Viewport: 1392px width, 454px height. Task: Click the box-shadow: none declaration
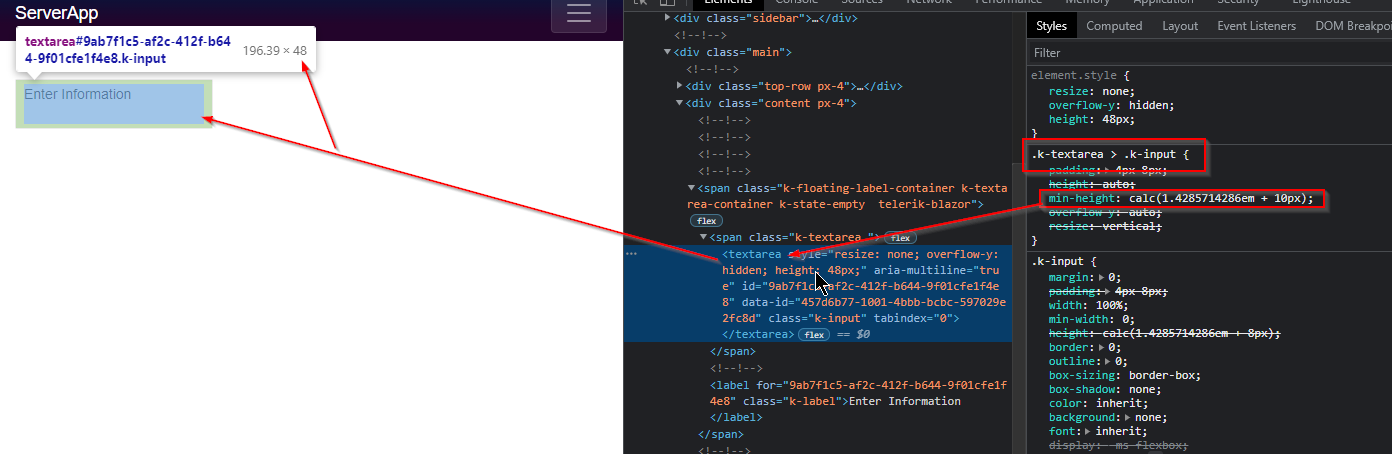(1104, 389)
